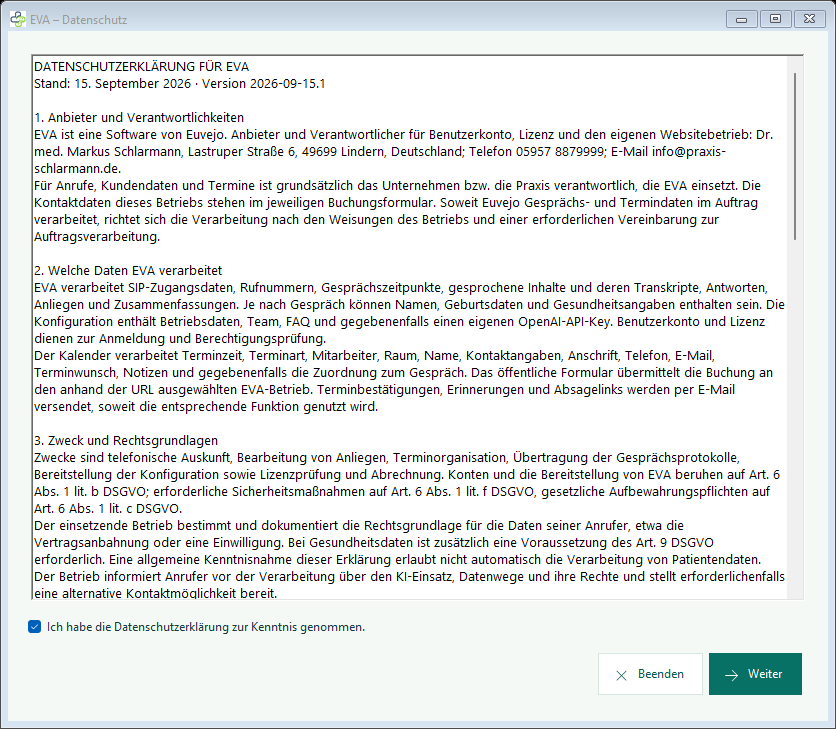836x729 pixels.
Task: Click the label 'Ich habe die Datenschutzerklärung zur Kenntnis genommen.'
Action: point(206,627)
